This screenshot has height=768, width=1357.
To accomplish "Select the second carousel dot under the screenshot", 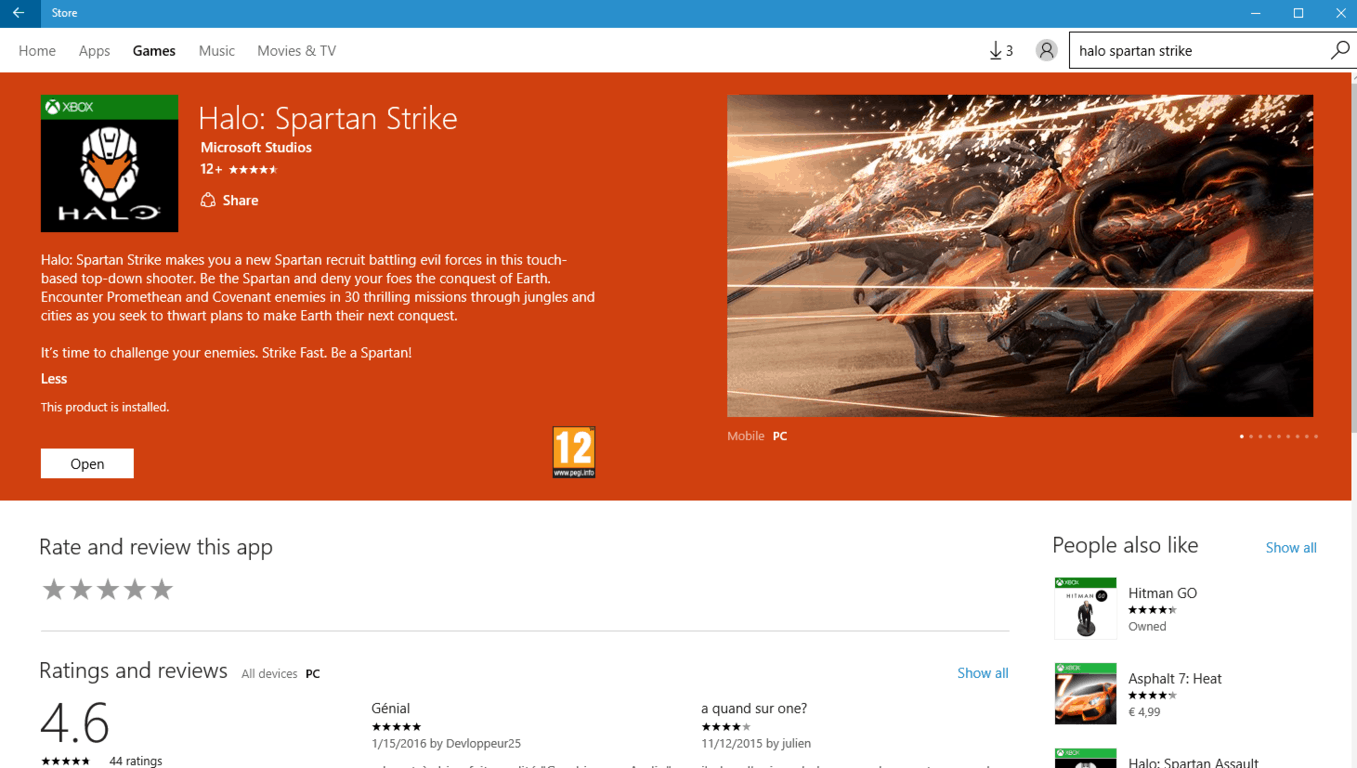I will pos(1251,436).
